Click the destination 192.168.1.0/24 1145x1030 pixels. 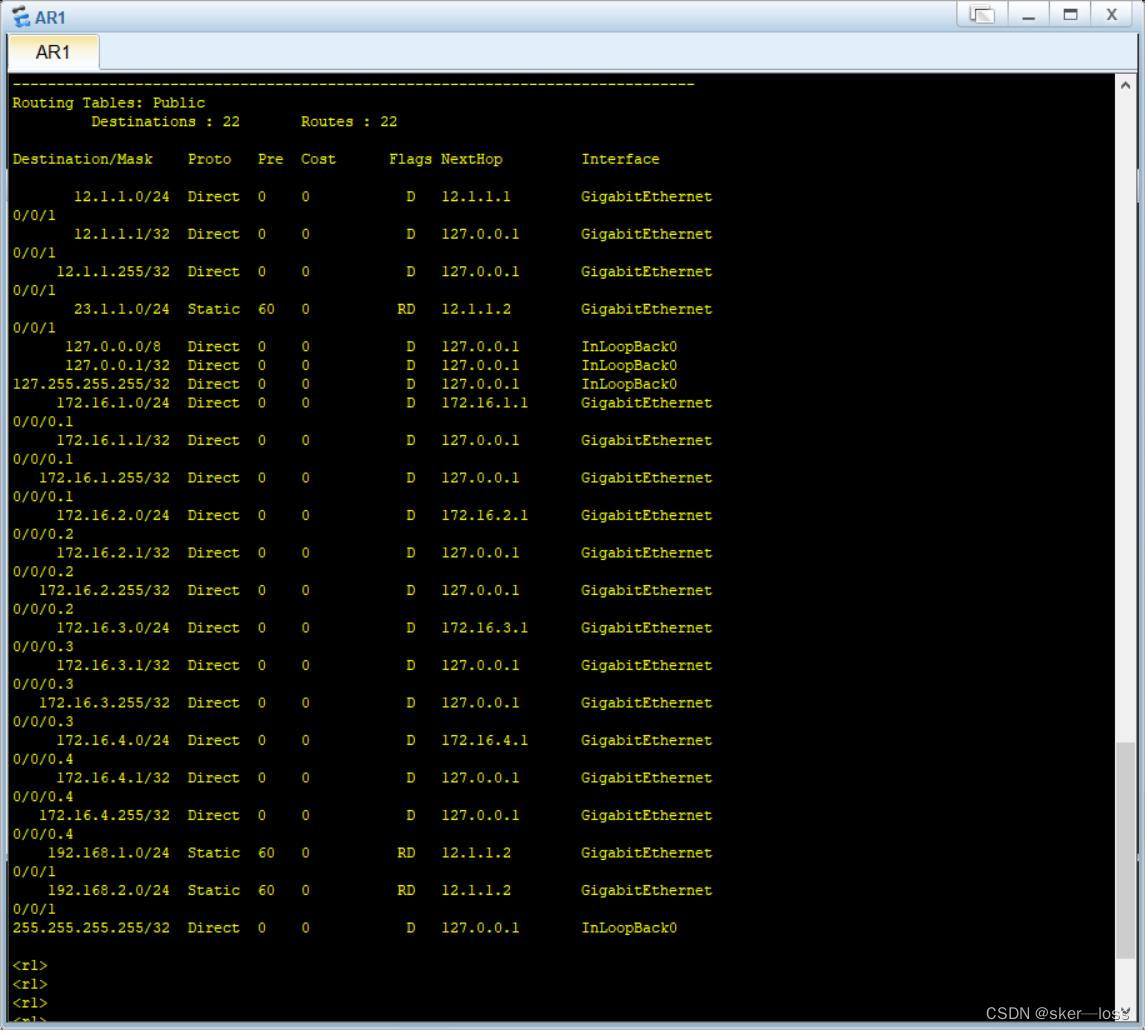tap(108, 853)
